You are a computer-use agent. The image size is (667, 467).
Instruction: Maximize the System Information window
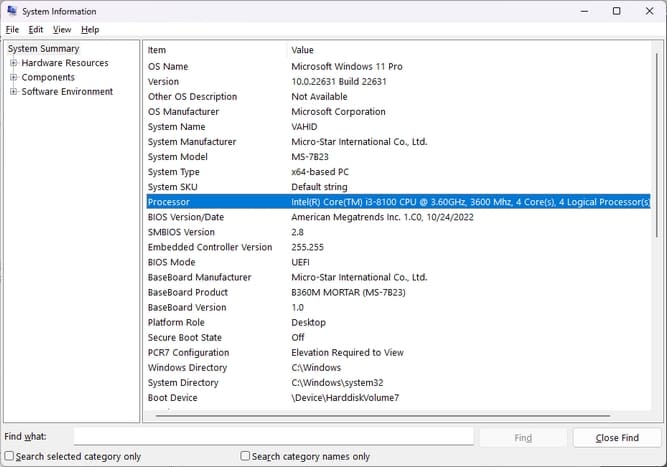click(x=616, y=11)
